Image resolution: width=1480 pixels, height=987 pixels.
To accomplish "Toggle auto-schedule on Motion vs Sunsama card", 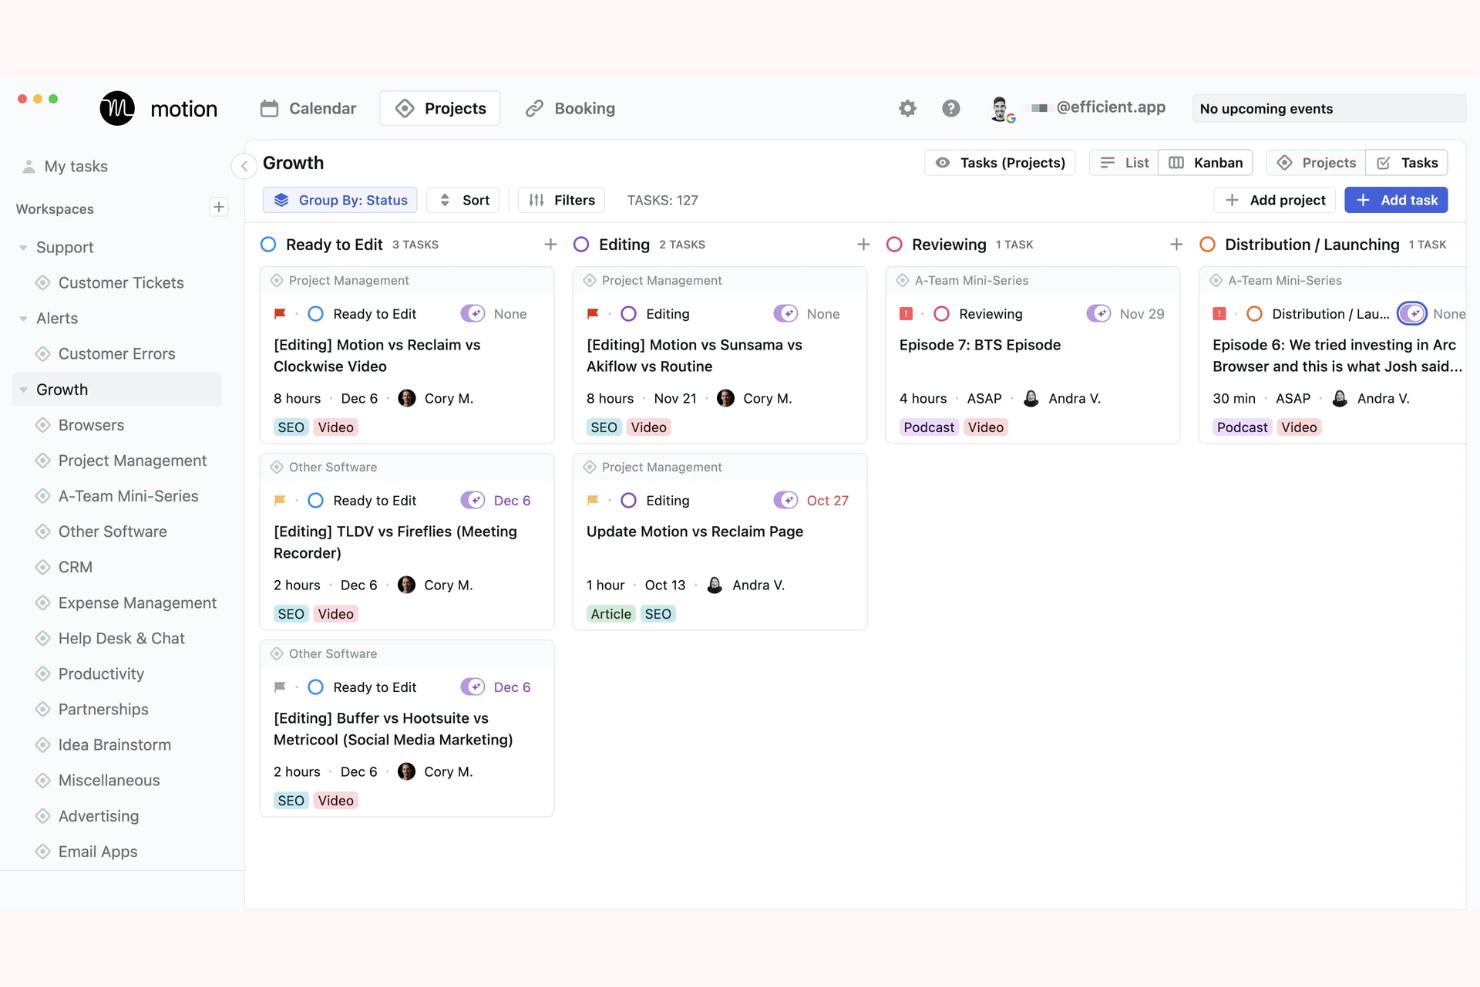I will [x=786, y=314].
